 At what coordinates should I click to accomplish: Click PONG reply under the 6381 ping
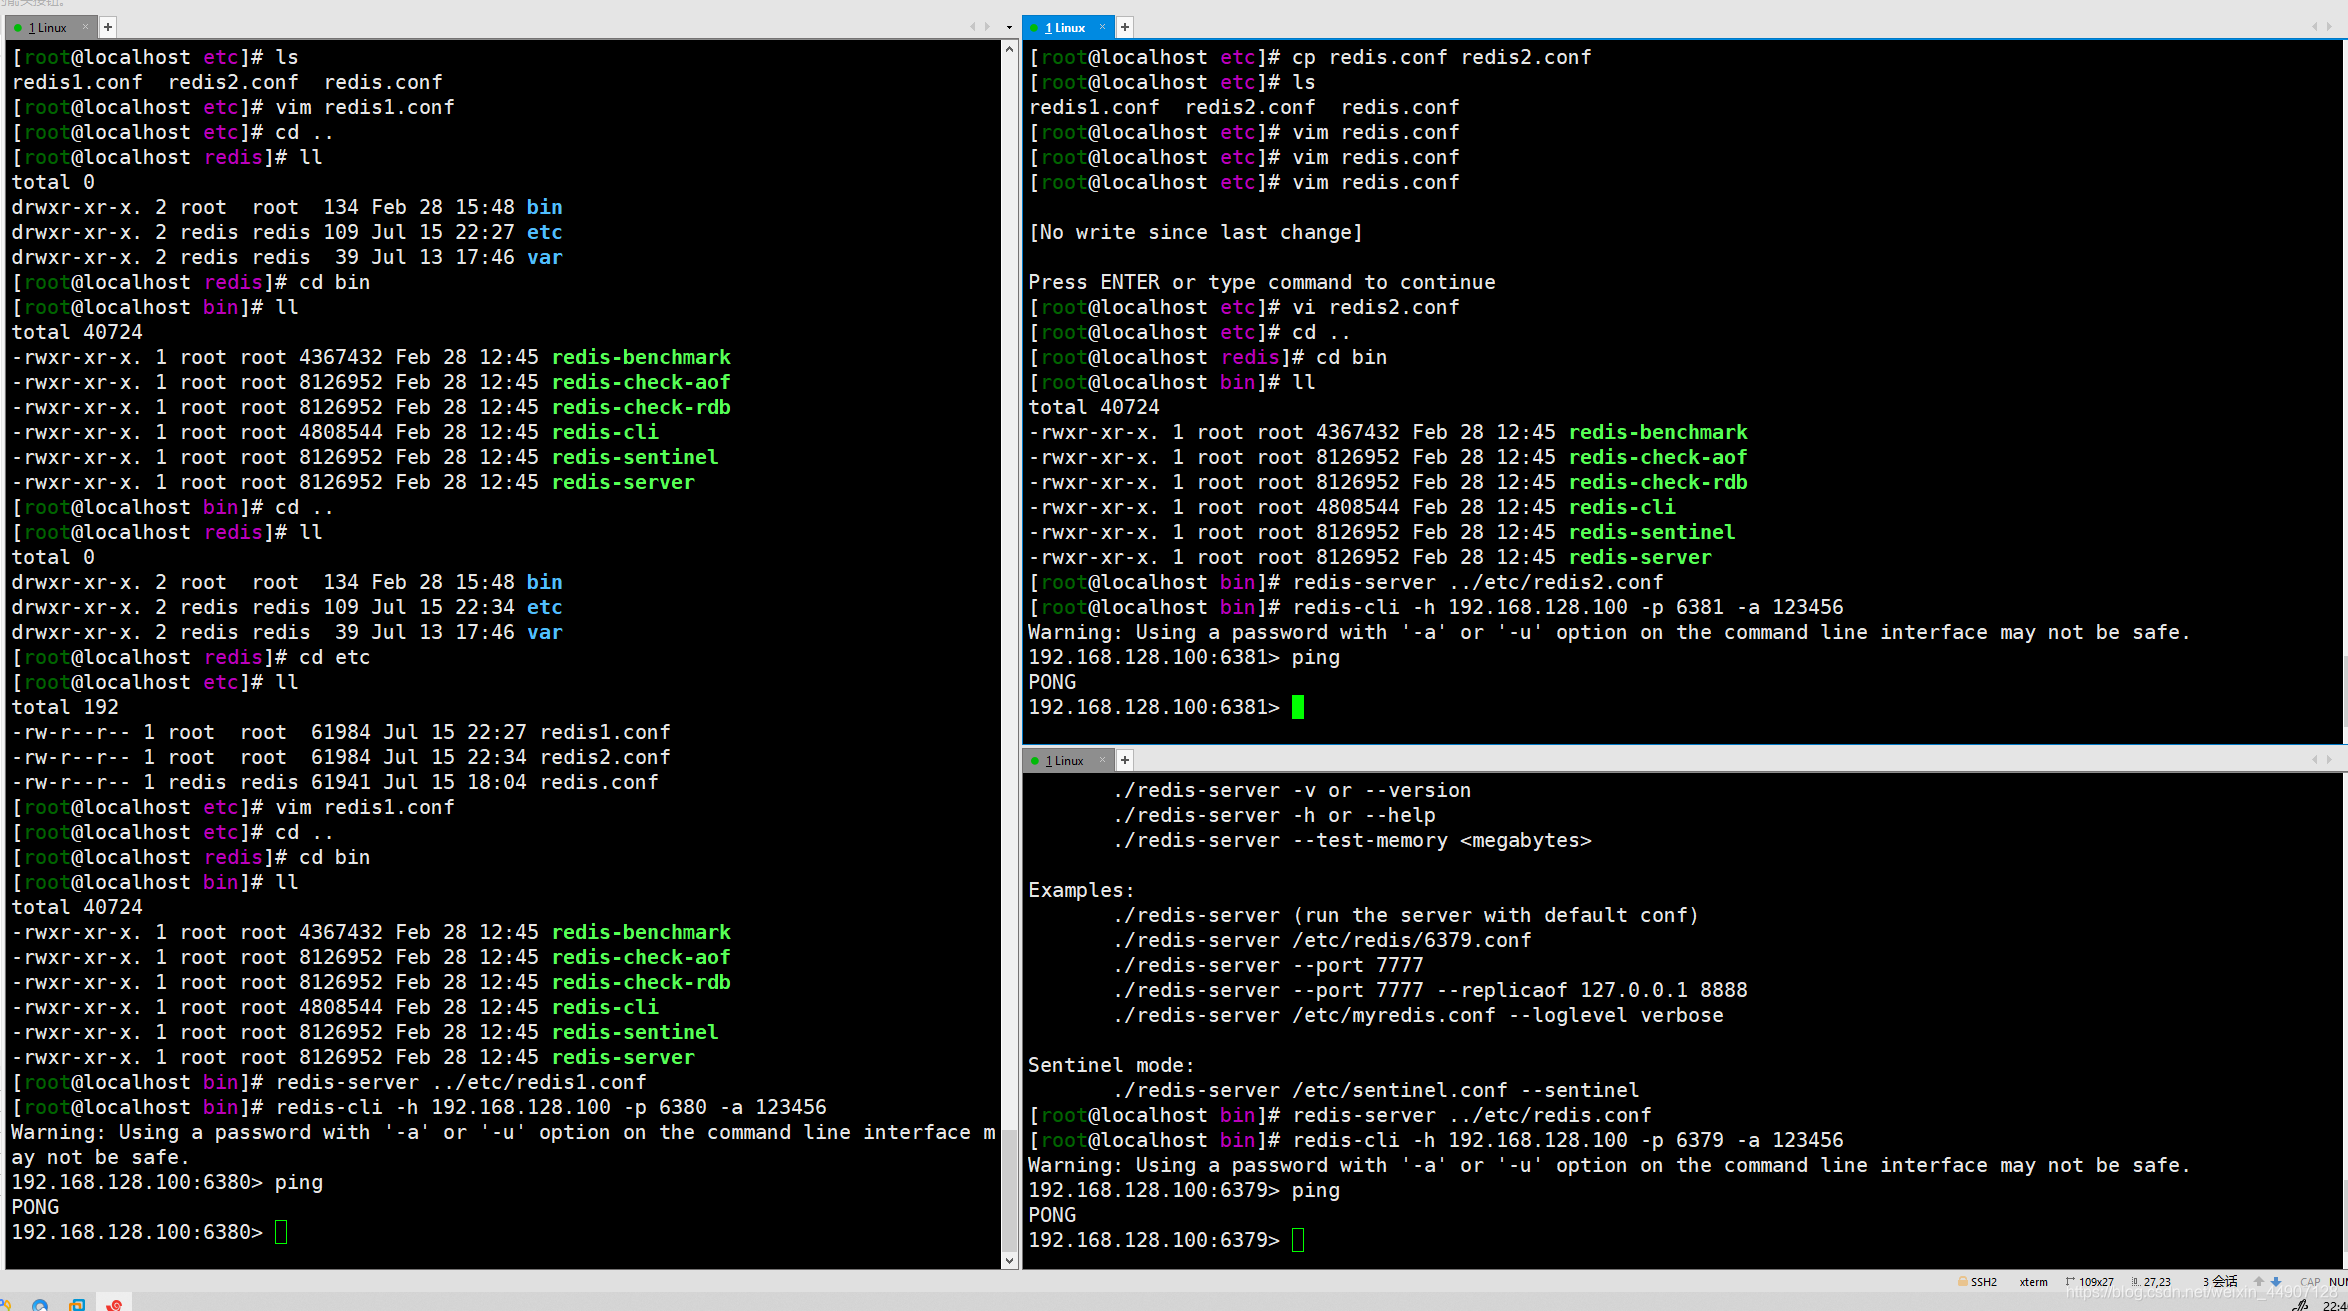click(1052, 682)
